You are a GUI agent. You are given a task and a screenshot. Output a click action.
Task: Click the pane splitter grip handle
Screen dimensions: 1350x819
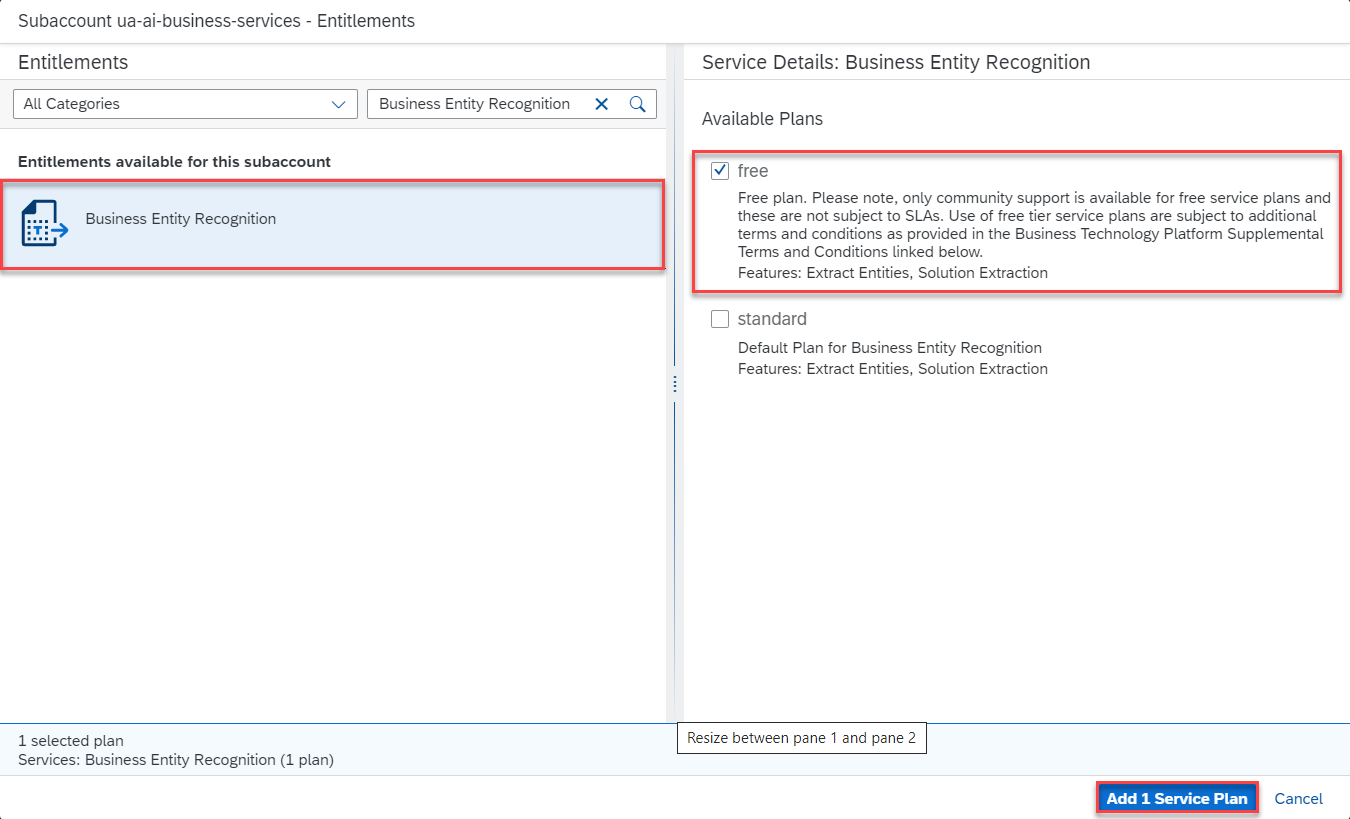675,383
